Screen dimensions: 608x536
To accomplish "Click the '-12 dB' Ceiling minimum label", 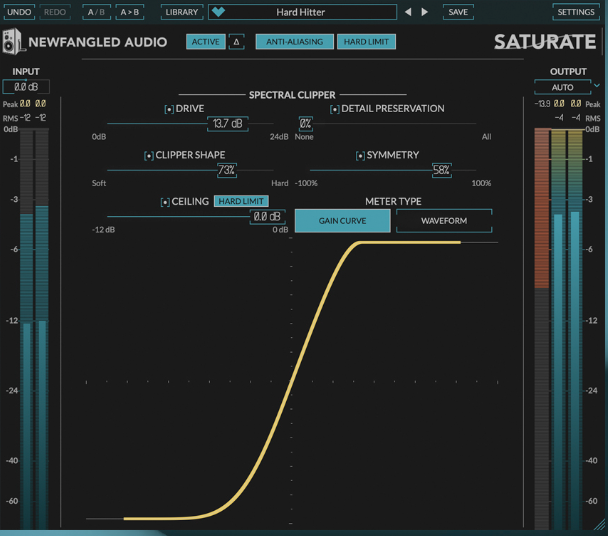I will (104, 230).
